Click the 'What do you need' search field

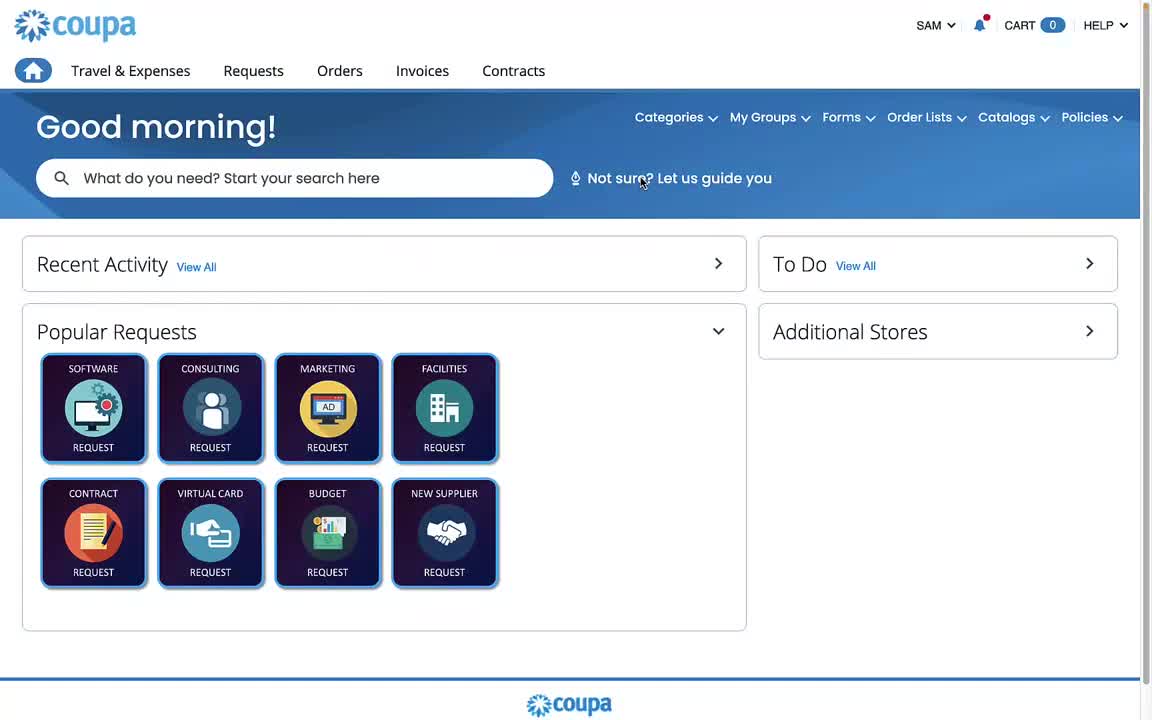295,178
